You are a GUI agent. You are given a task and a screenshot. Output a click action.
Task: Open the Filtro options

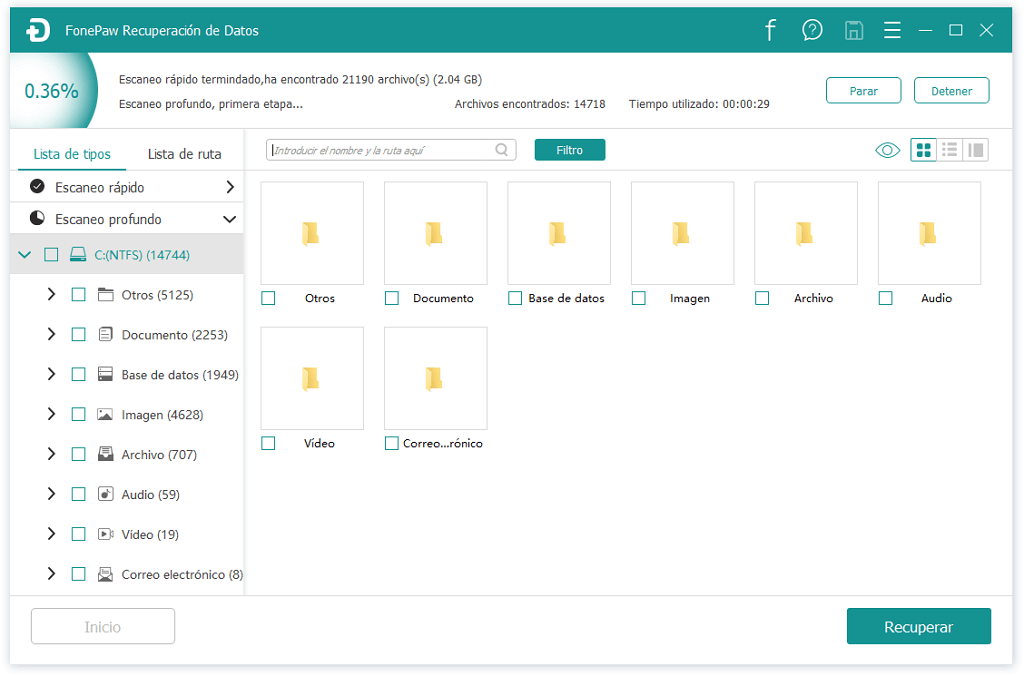[x=569, y=150]
